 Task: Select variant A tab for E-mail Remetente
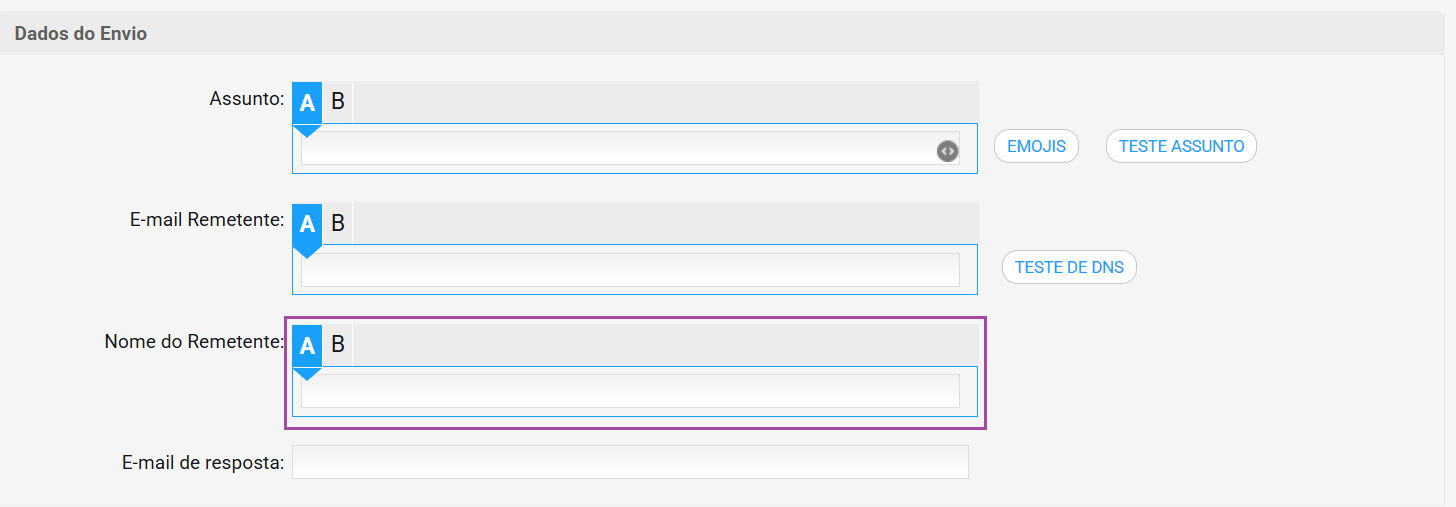(x=307, y=224)
